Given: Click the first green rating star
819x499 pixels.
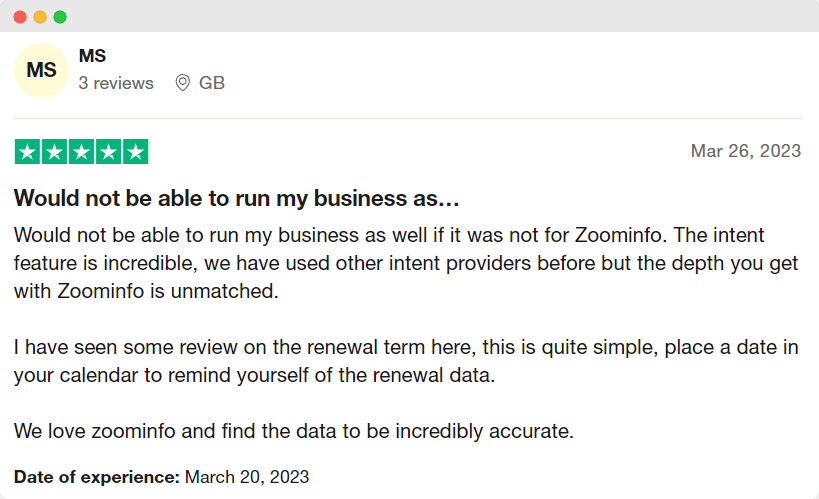Looking at the screenshot, I should coord(27,152).
